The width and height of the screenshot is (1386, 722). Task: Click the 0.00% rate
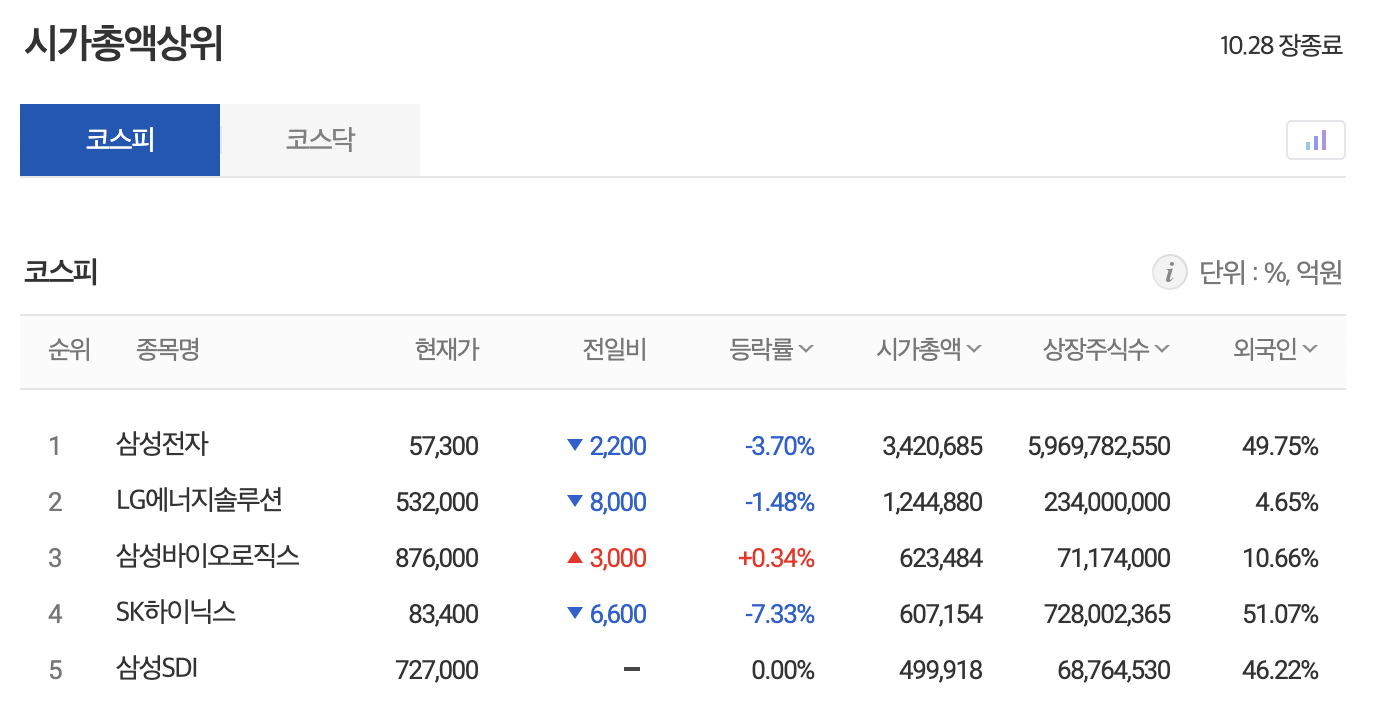(783, 670)
